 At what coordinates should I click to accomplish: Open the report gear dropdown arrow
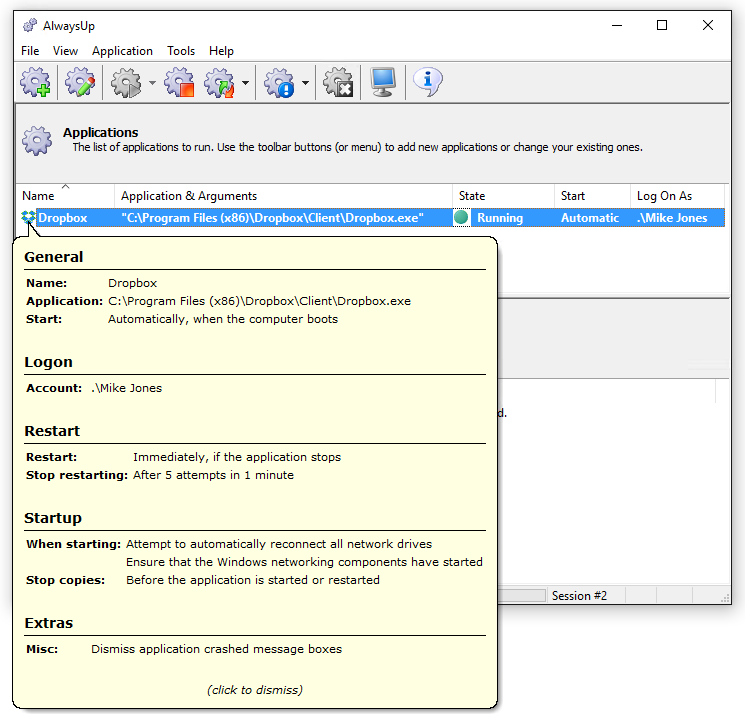click(x=305, y=83)
